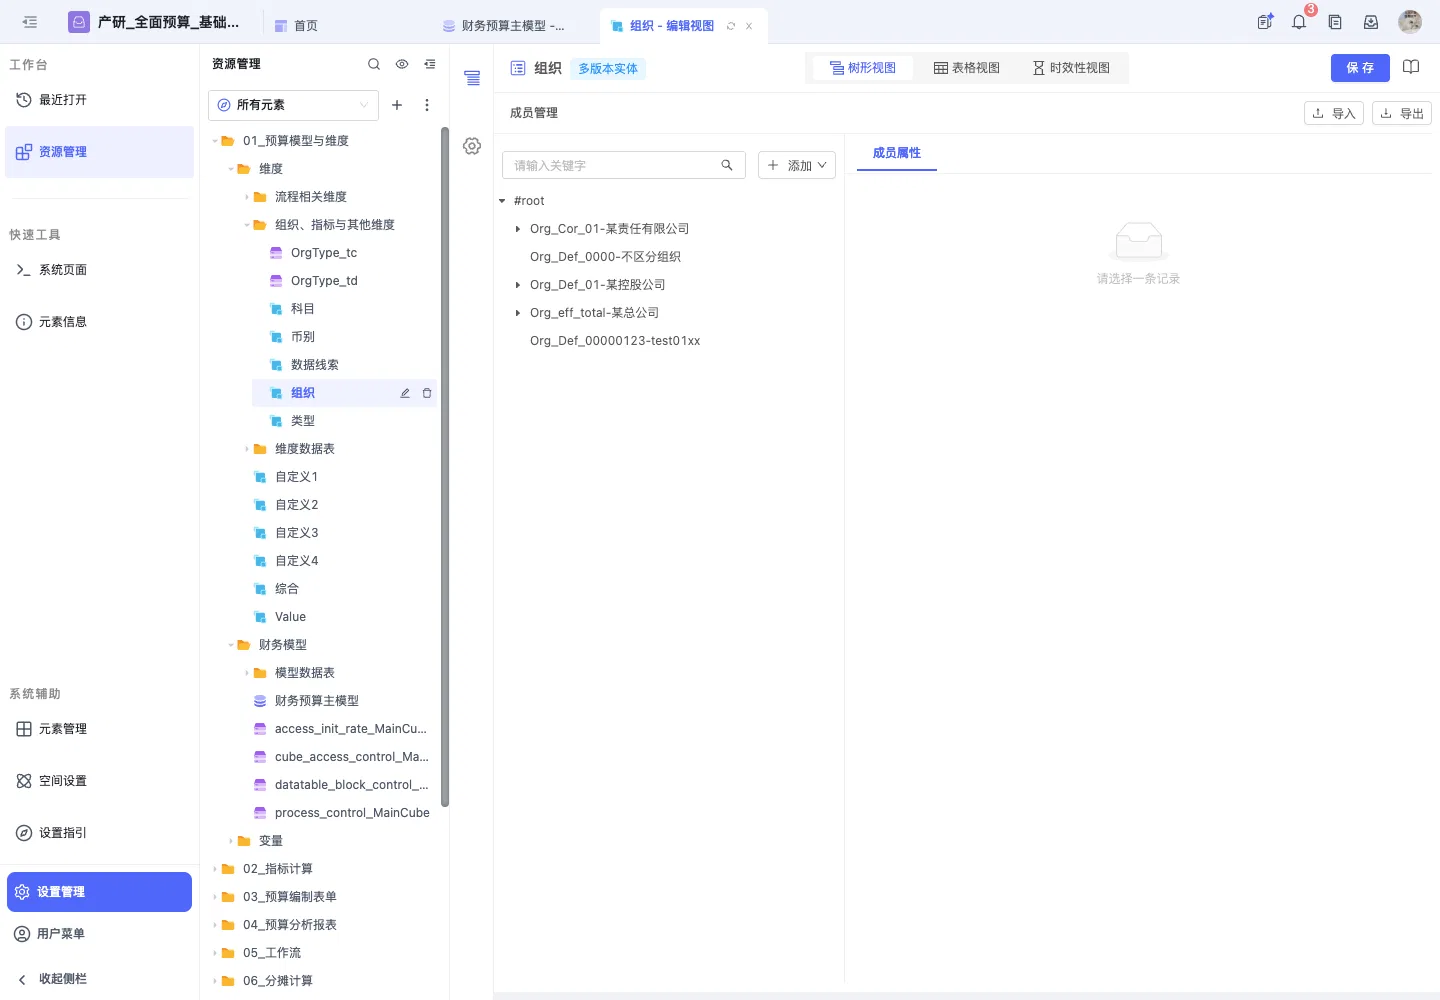
Task: Search in the resource management panel
Action: click(x=374, y=64)
